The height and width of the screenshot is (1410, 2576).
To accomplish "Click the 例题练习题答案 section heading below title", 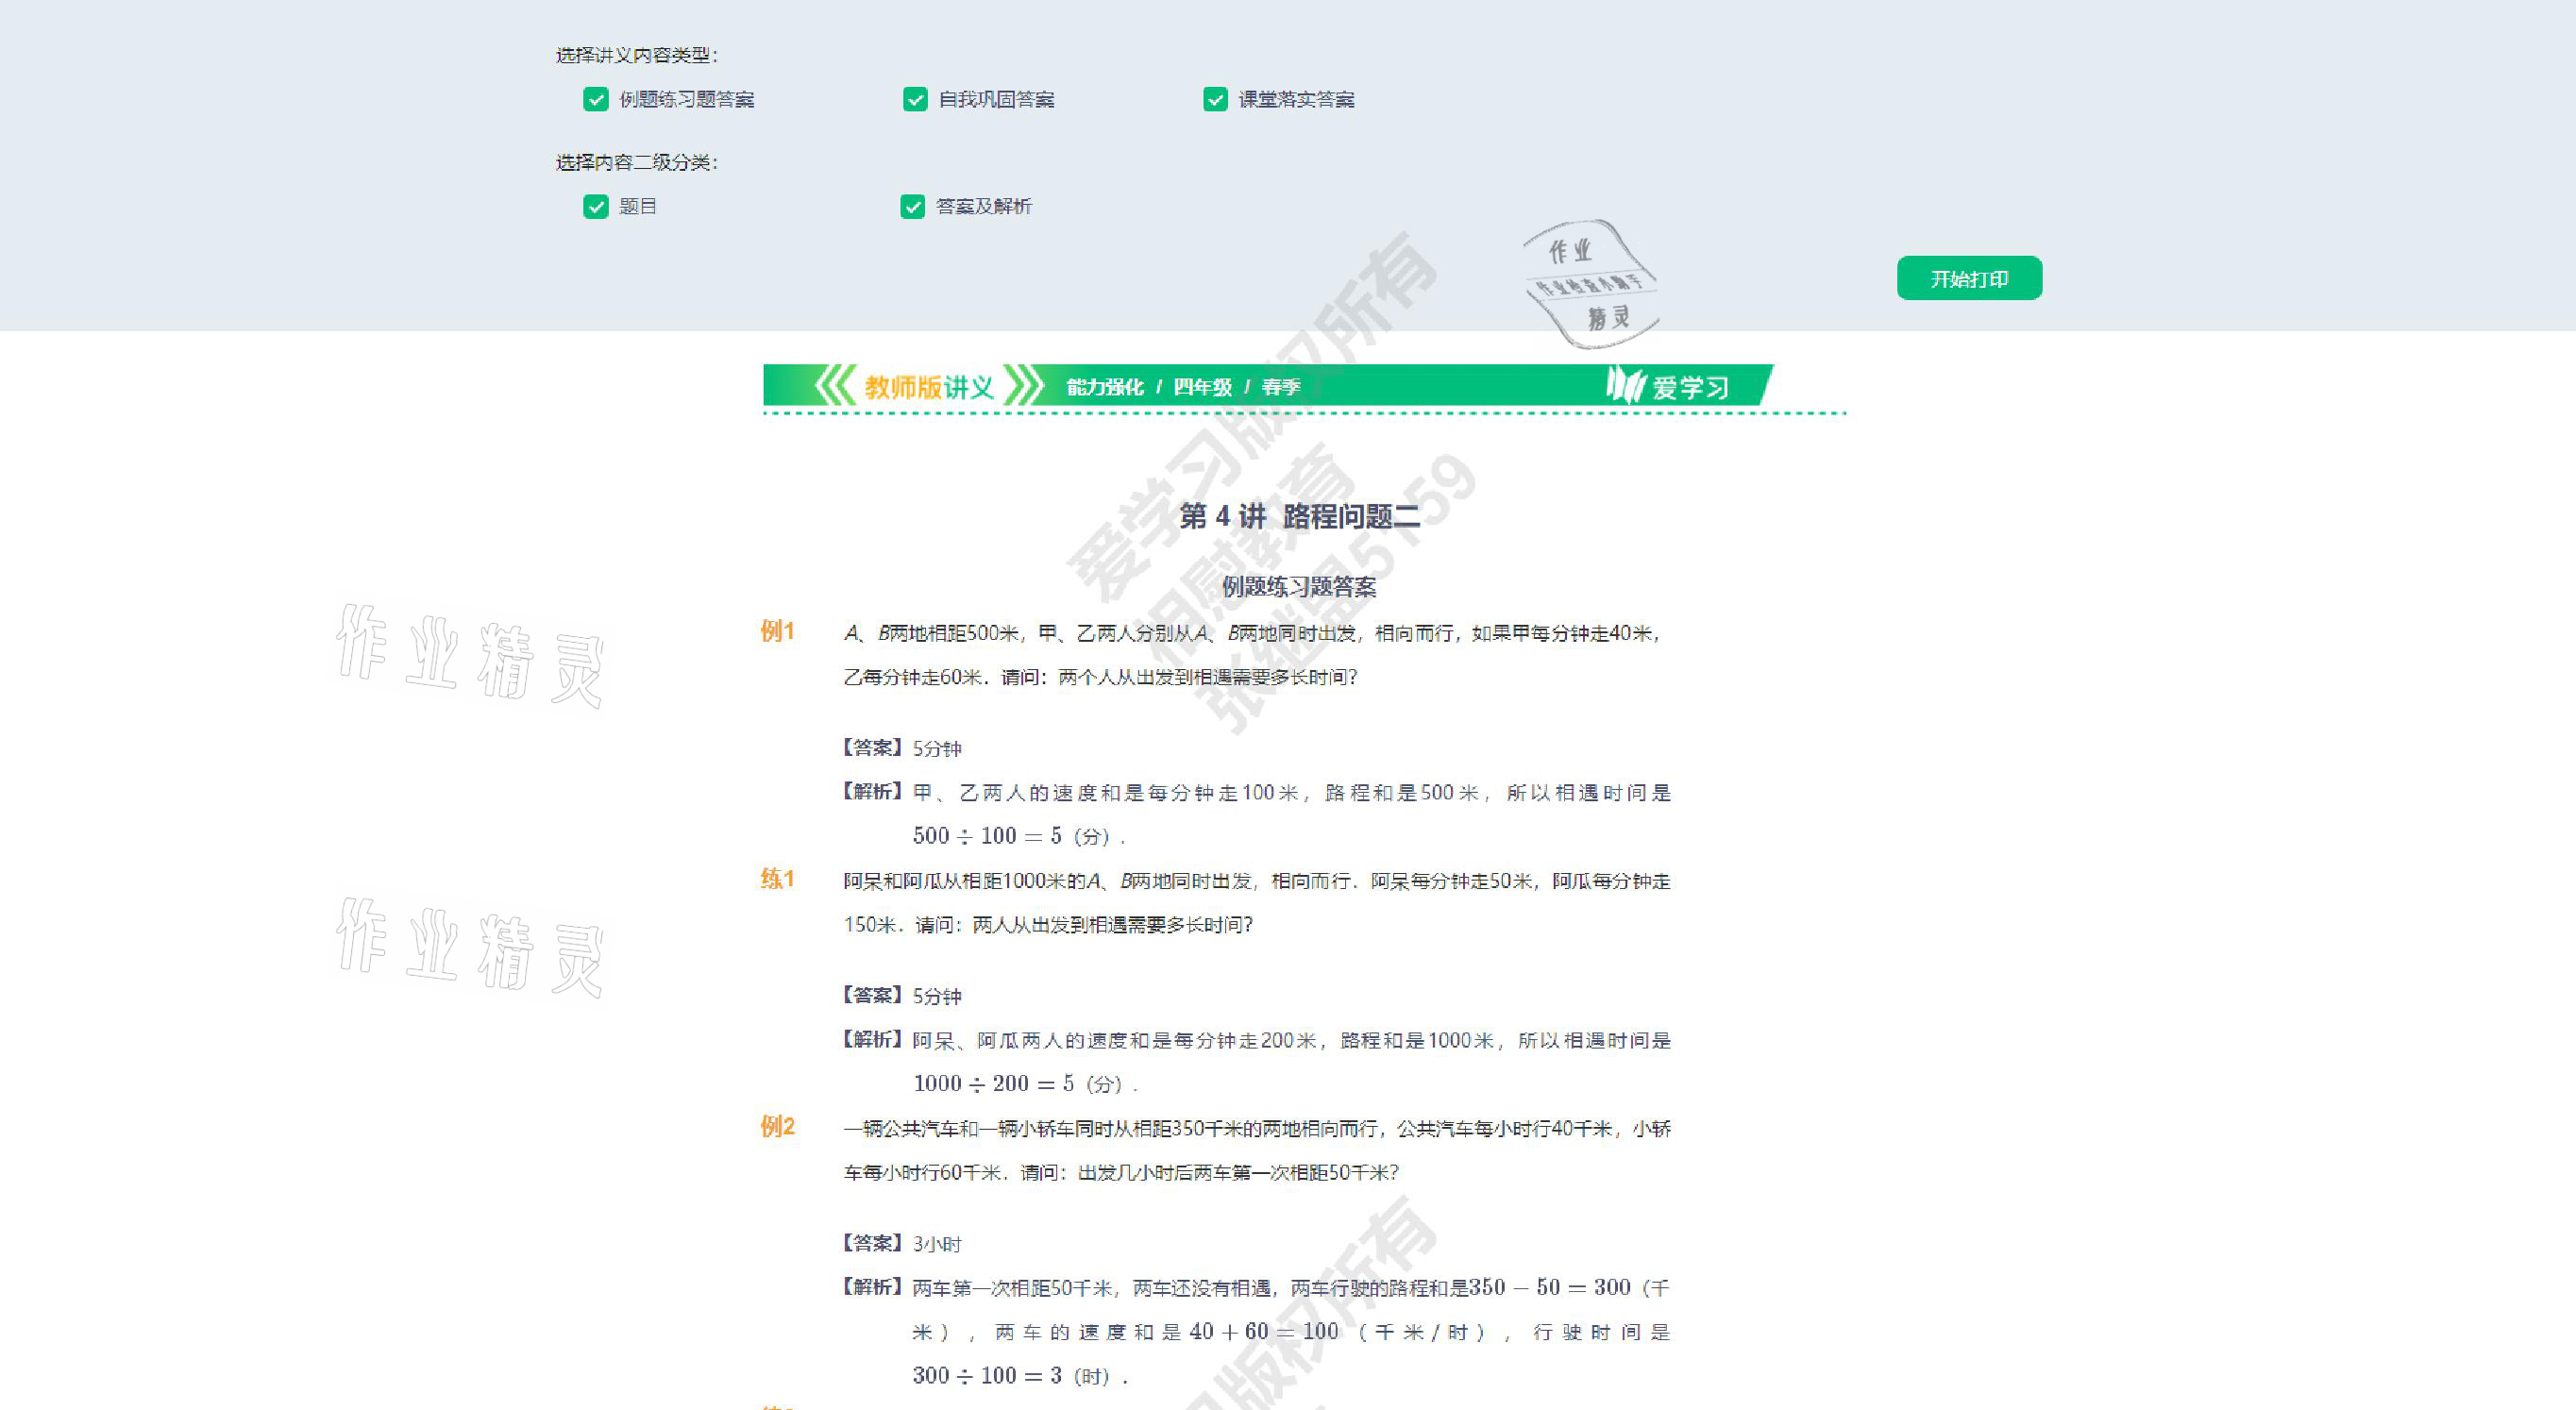I will coord(1299,587).
